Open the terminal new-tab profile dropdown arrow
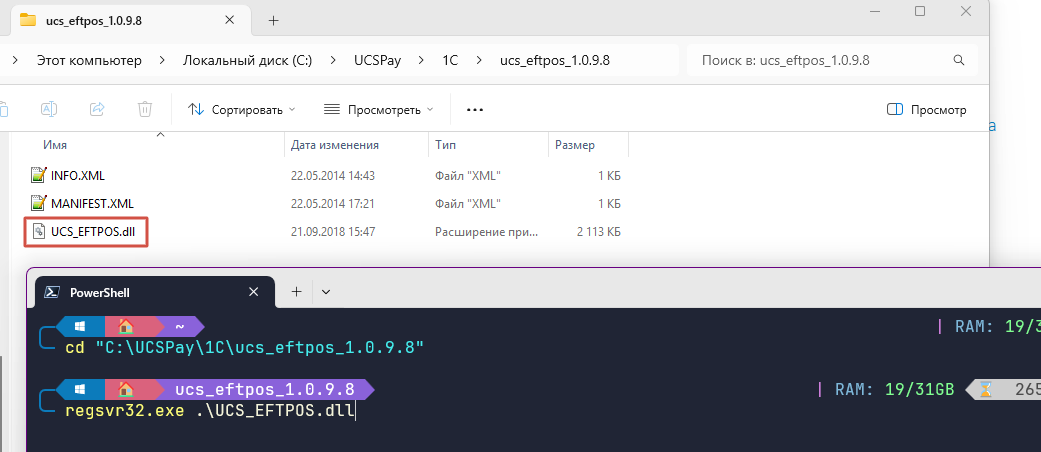The height and width of the screenshot is (452, 1041). coord(326,292)
